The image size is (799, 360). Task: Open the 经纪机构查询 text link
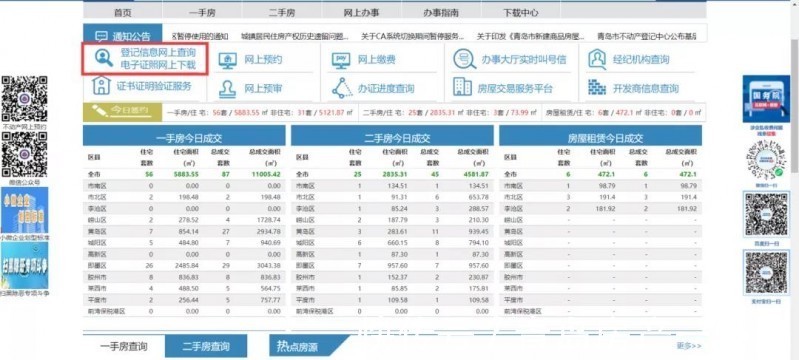[x=641, y=60]
